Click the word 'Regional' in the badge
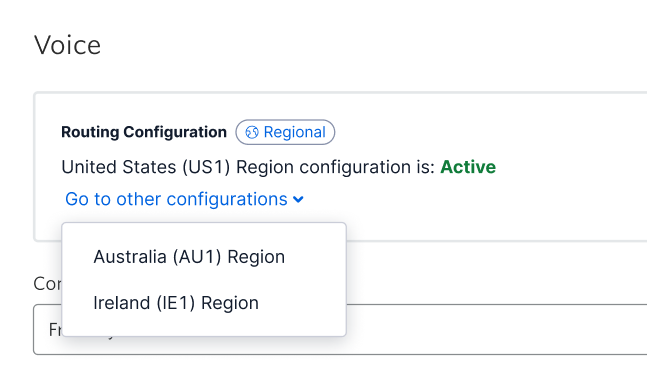Image resolution: width=647 pixels, height=368 pixels. [x=295, y=132]
